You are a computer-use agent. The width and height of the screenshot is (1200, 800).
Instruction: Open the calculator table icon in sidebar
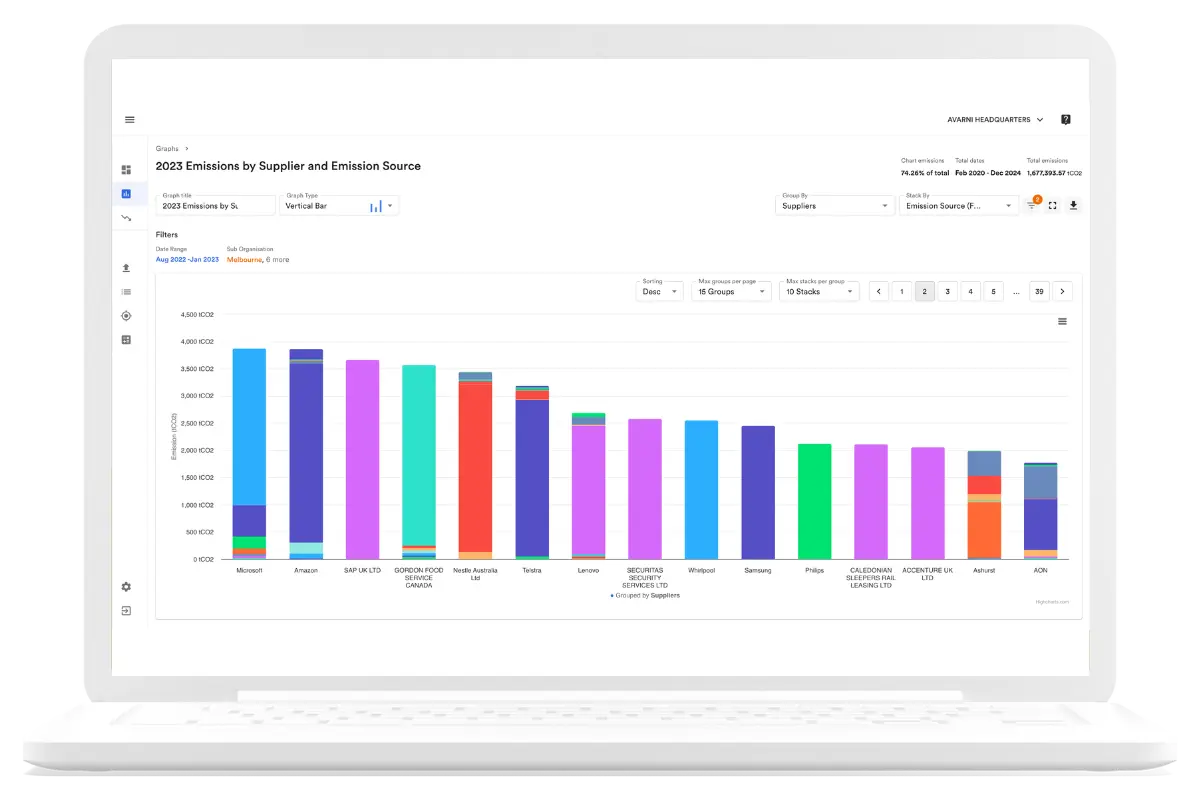click(x=126, y=340)
